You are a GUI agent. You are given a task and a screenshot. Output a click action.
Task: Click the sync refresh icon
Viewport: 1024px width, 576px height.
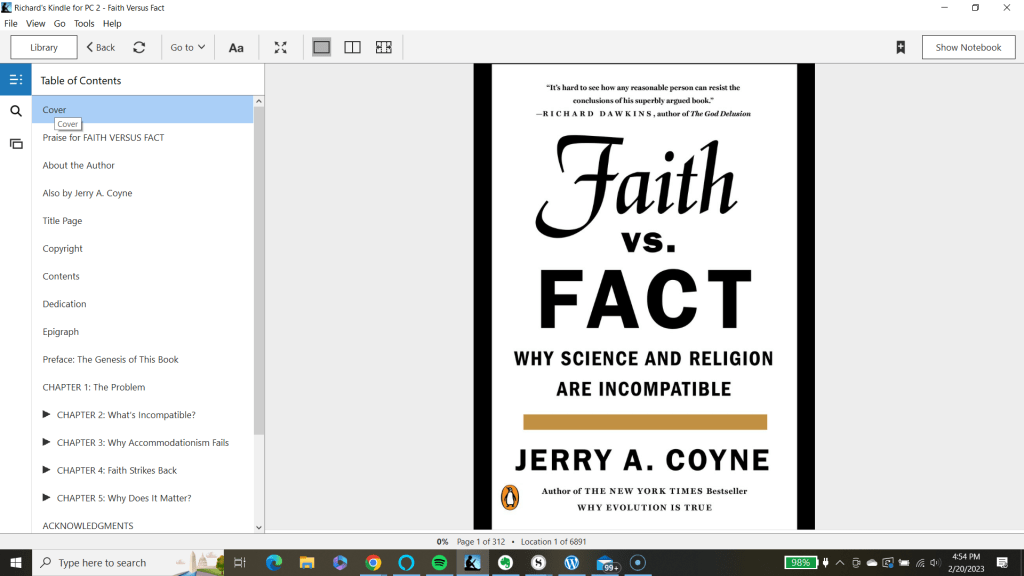point(139,47)
